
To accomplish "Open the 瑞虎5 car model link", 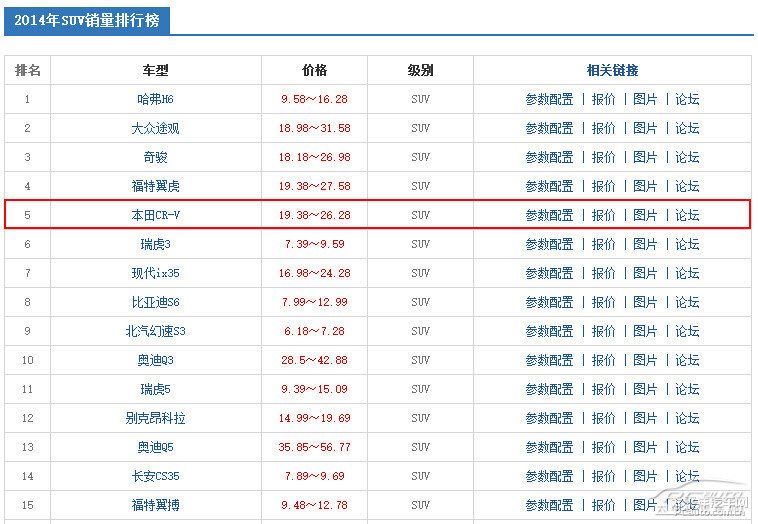I will tap(155, 389).
